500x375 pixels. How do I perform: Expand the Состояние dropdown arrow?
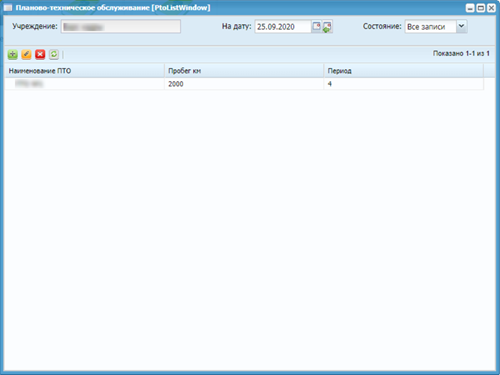[461, 26]
